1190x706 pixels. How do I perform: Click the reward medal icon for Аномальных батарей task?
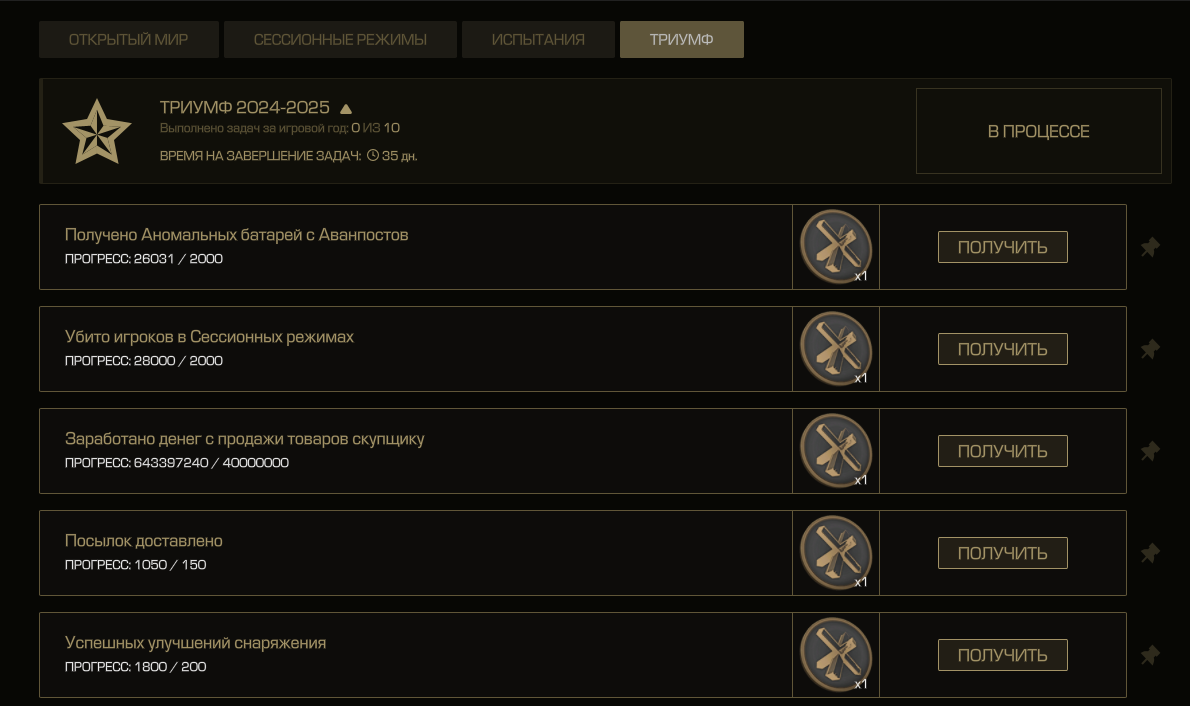(x=836, y=247)
